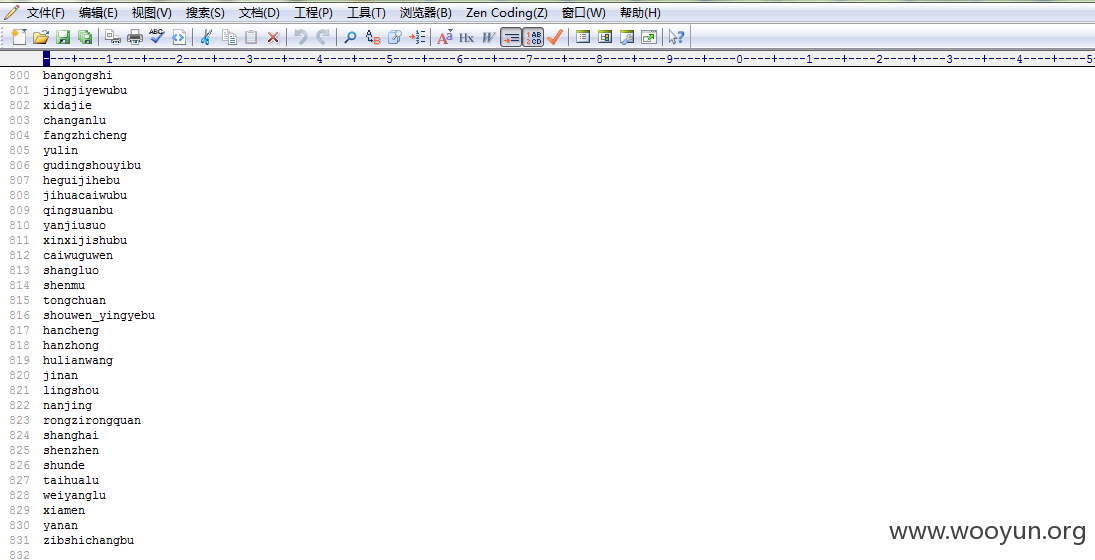
Task: Click the window icon with green arrow
Action: coord(649,37)
